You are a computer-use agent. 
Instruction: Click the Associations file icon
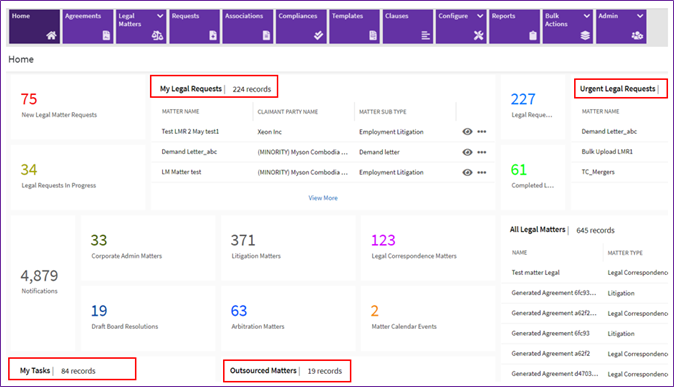click(266, 35)
